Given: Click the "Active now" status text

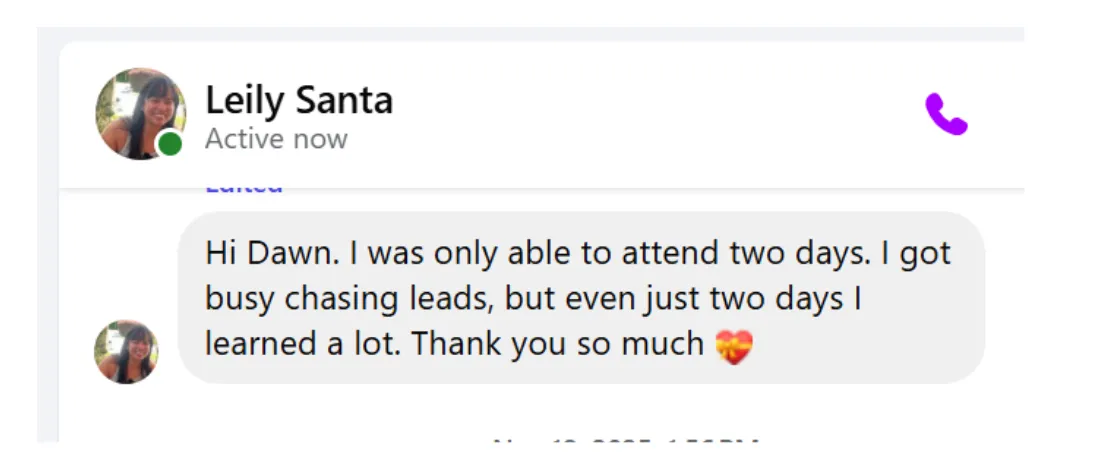Looking at the screenshot, I should pos(276,139).
